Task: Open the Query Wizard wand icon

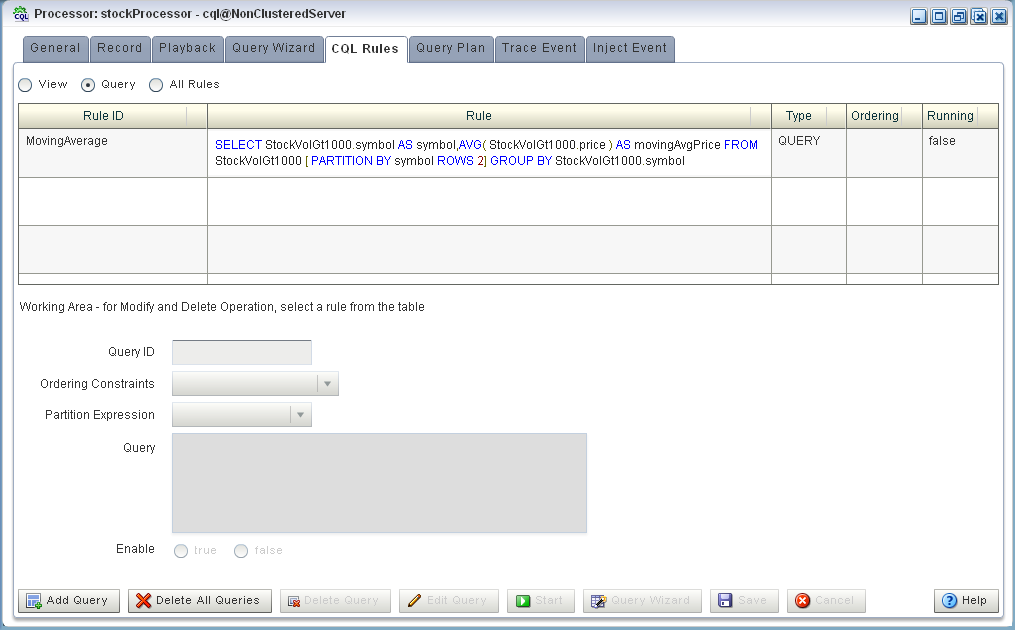Action: click(x=599, y=600)
